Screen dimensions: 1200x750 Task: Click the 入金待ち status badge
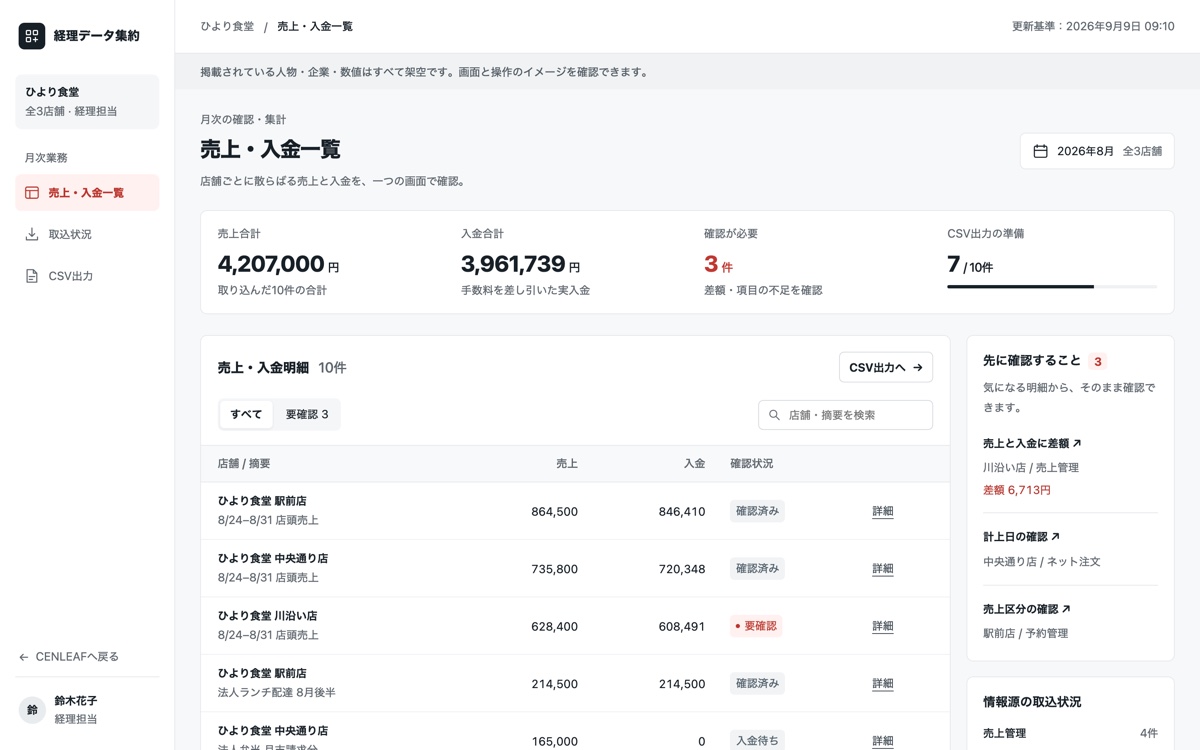(x=757, y=741)
